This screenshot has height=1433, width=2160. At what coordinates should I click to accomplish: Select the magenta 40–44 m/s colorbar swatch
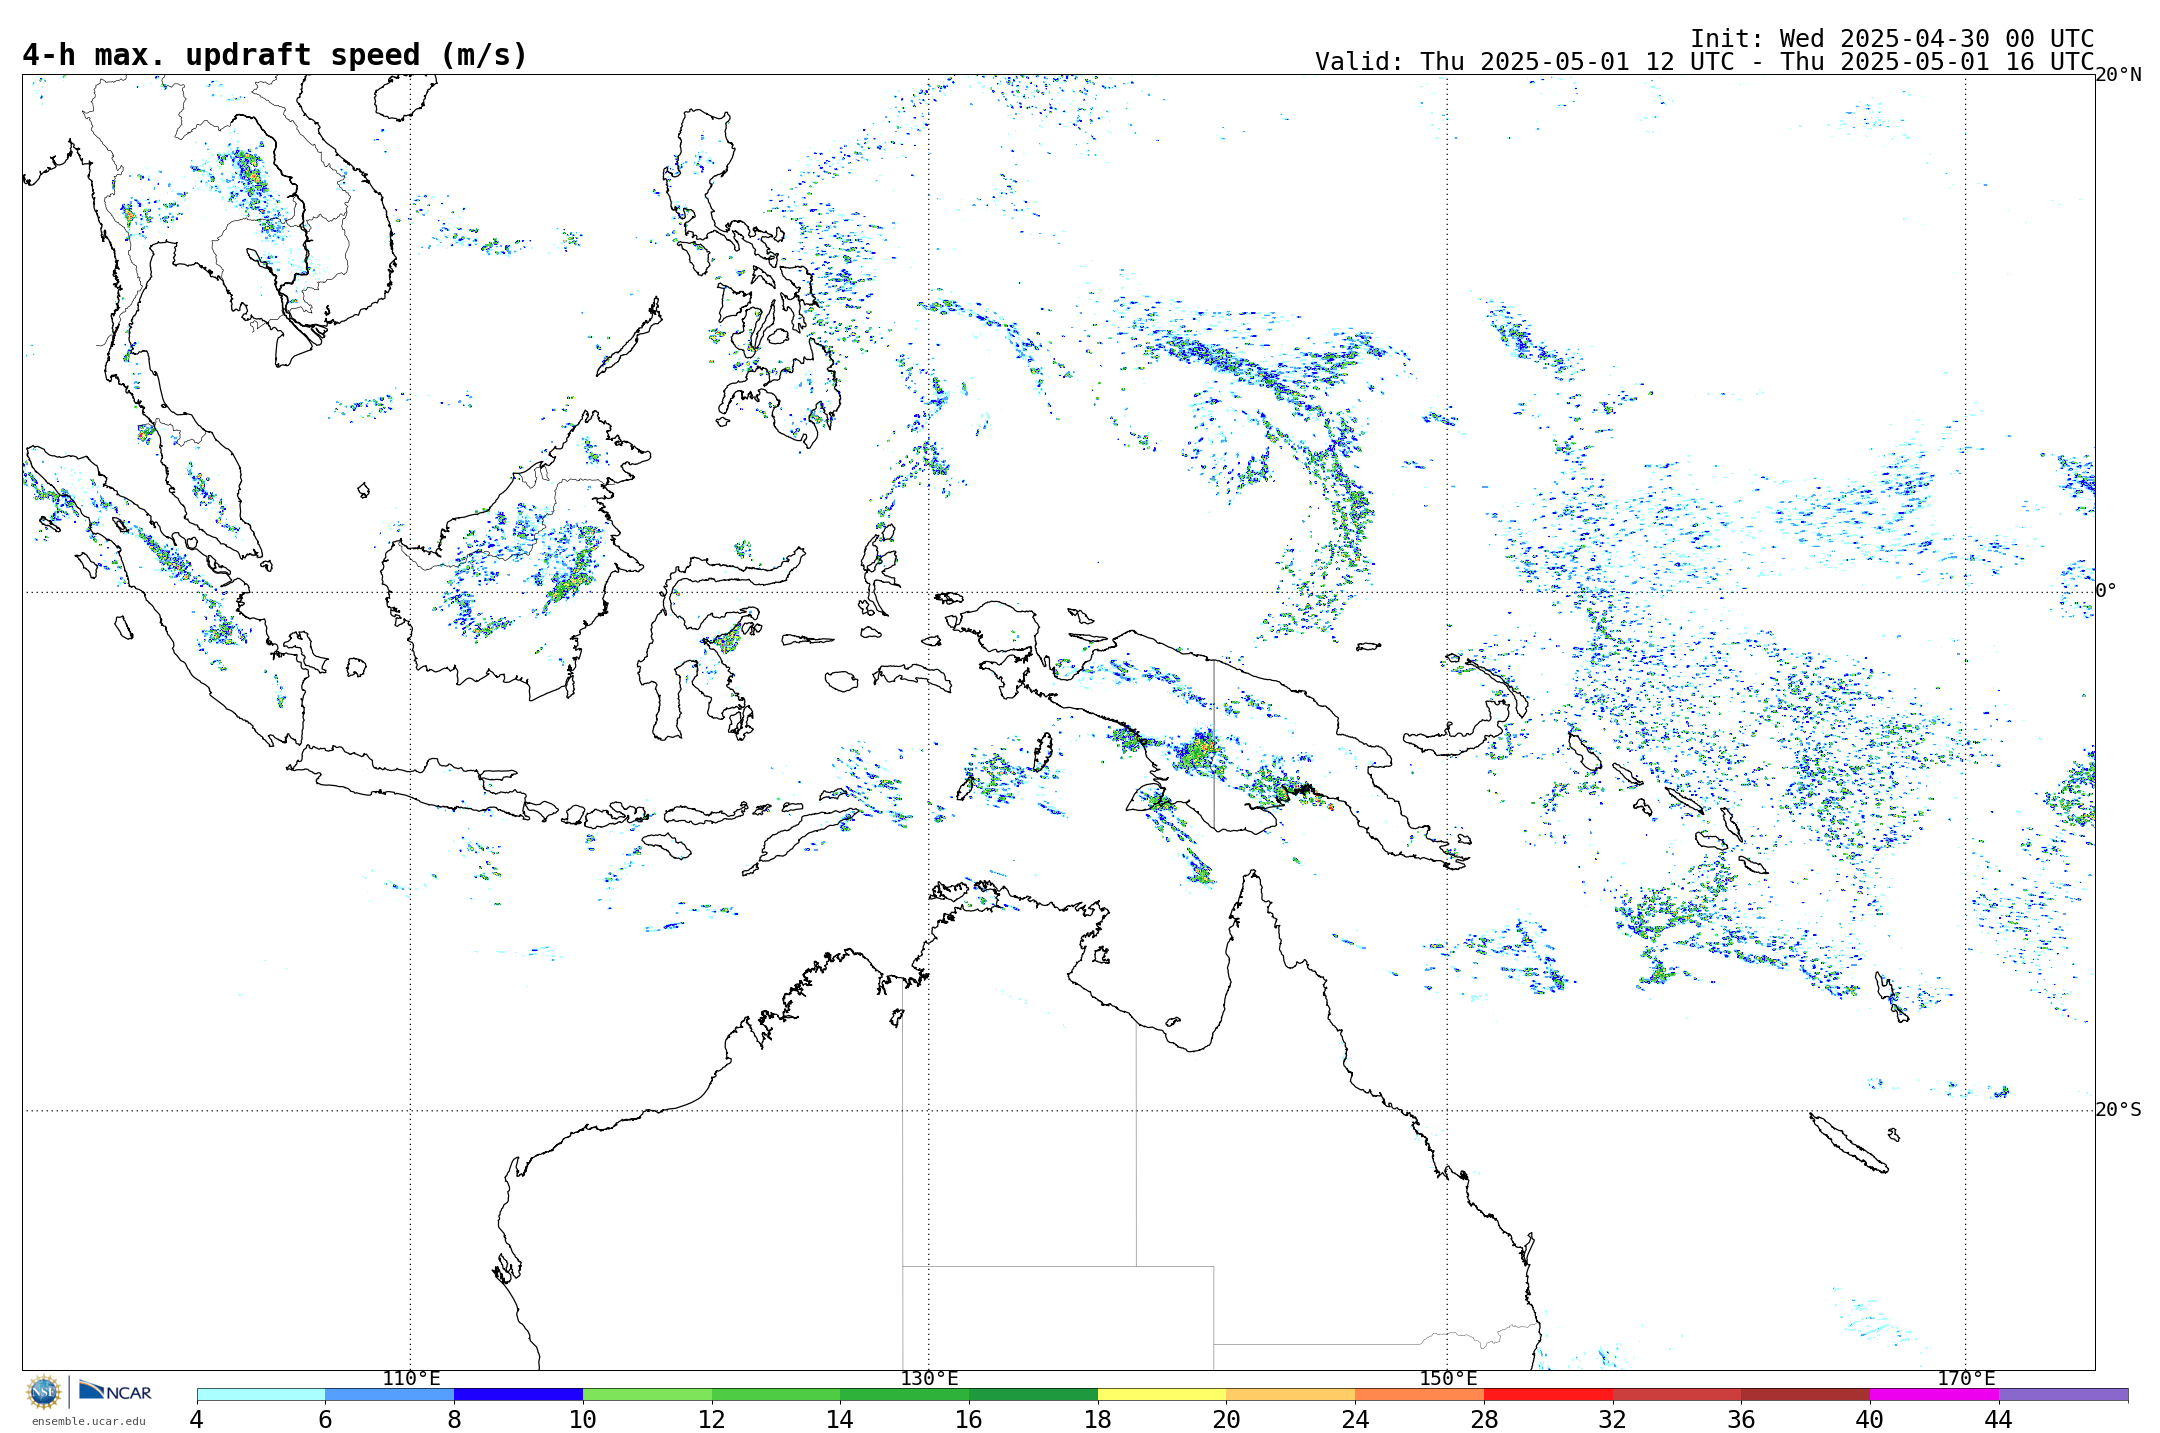pos(1934,1394)
